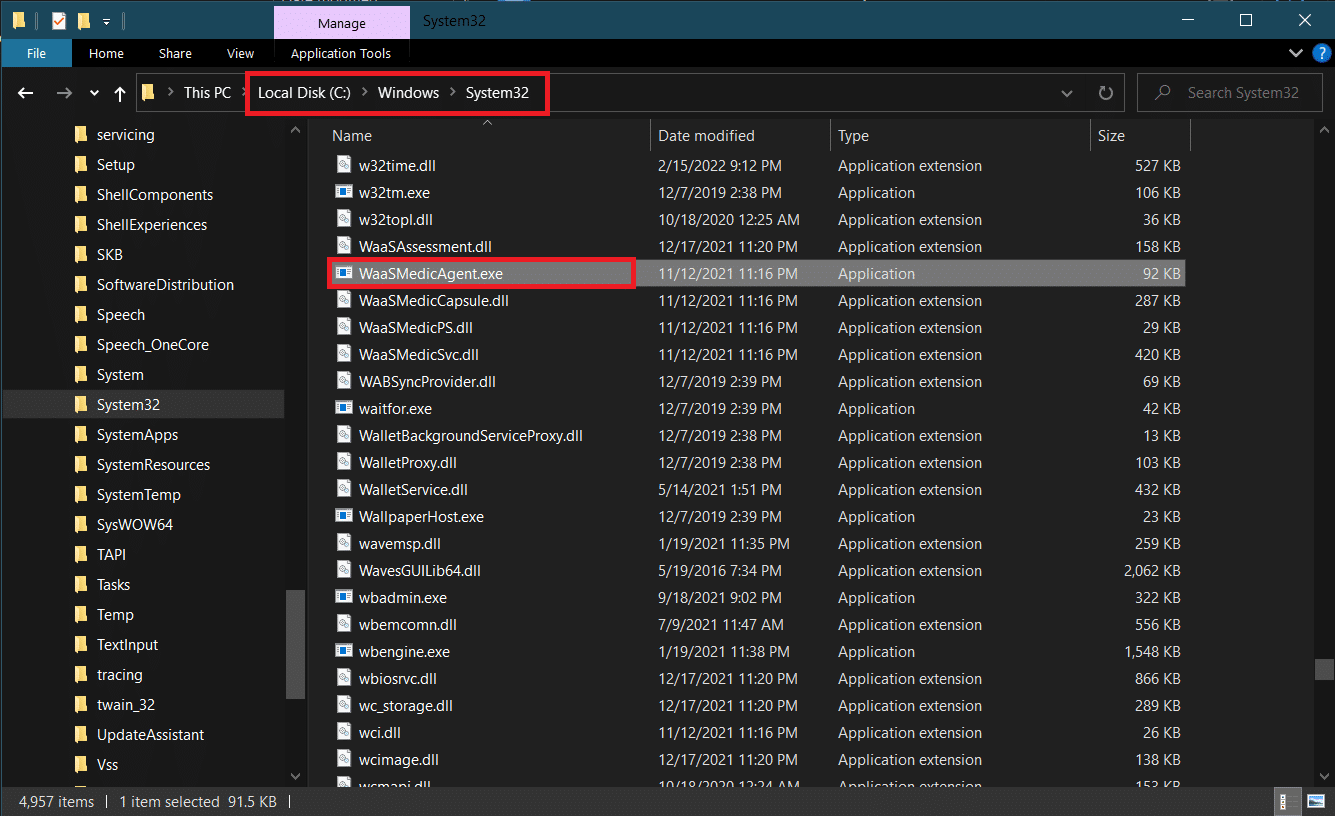
Task: Click twain_32 folder icon in tree
Action: [x=82, y=705]
